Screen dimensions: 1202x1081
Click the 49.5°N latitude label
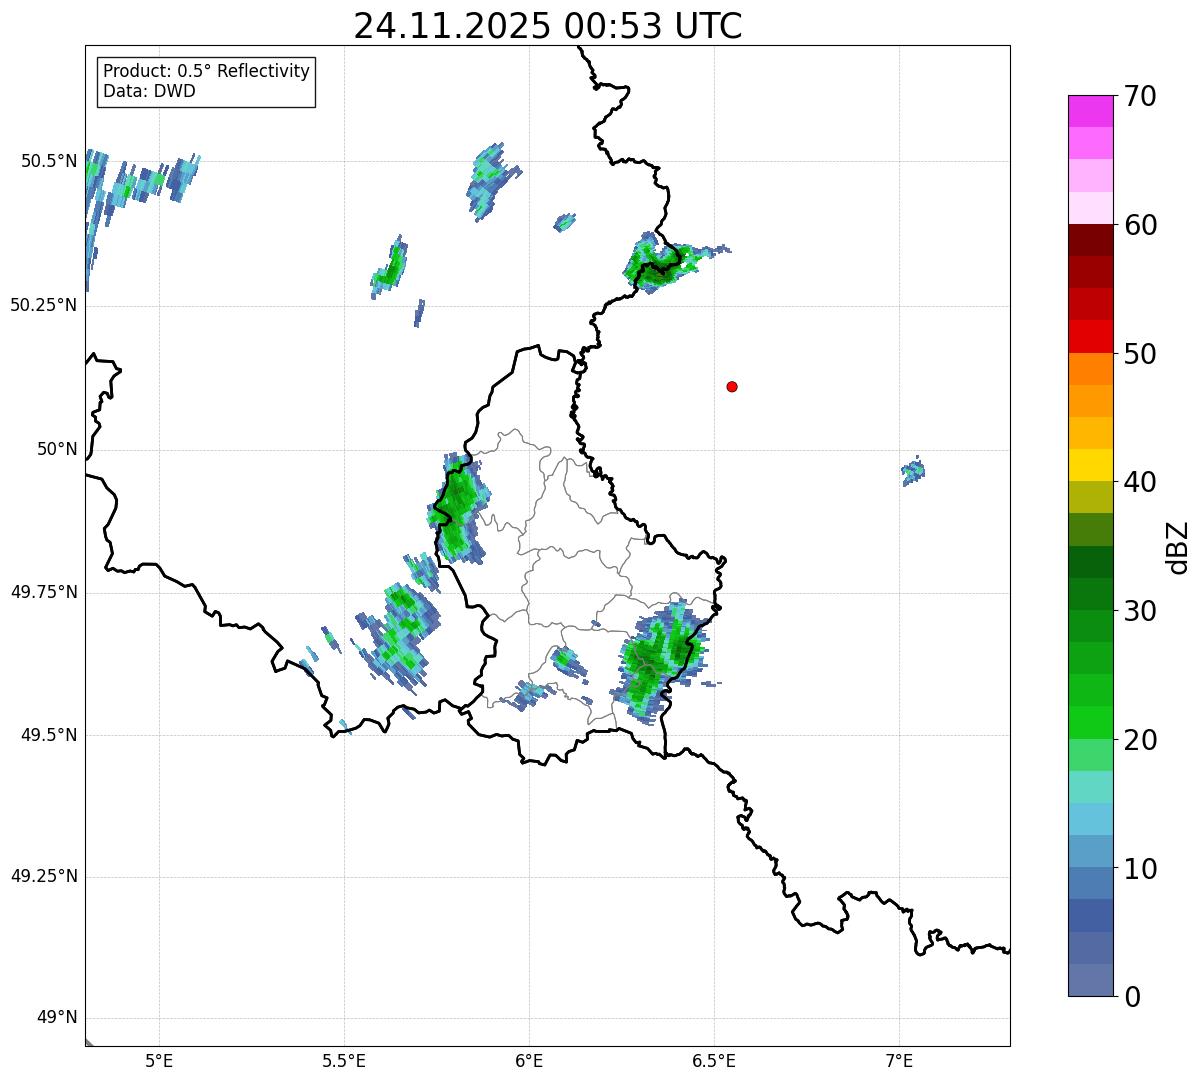point(49,735)
